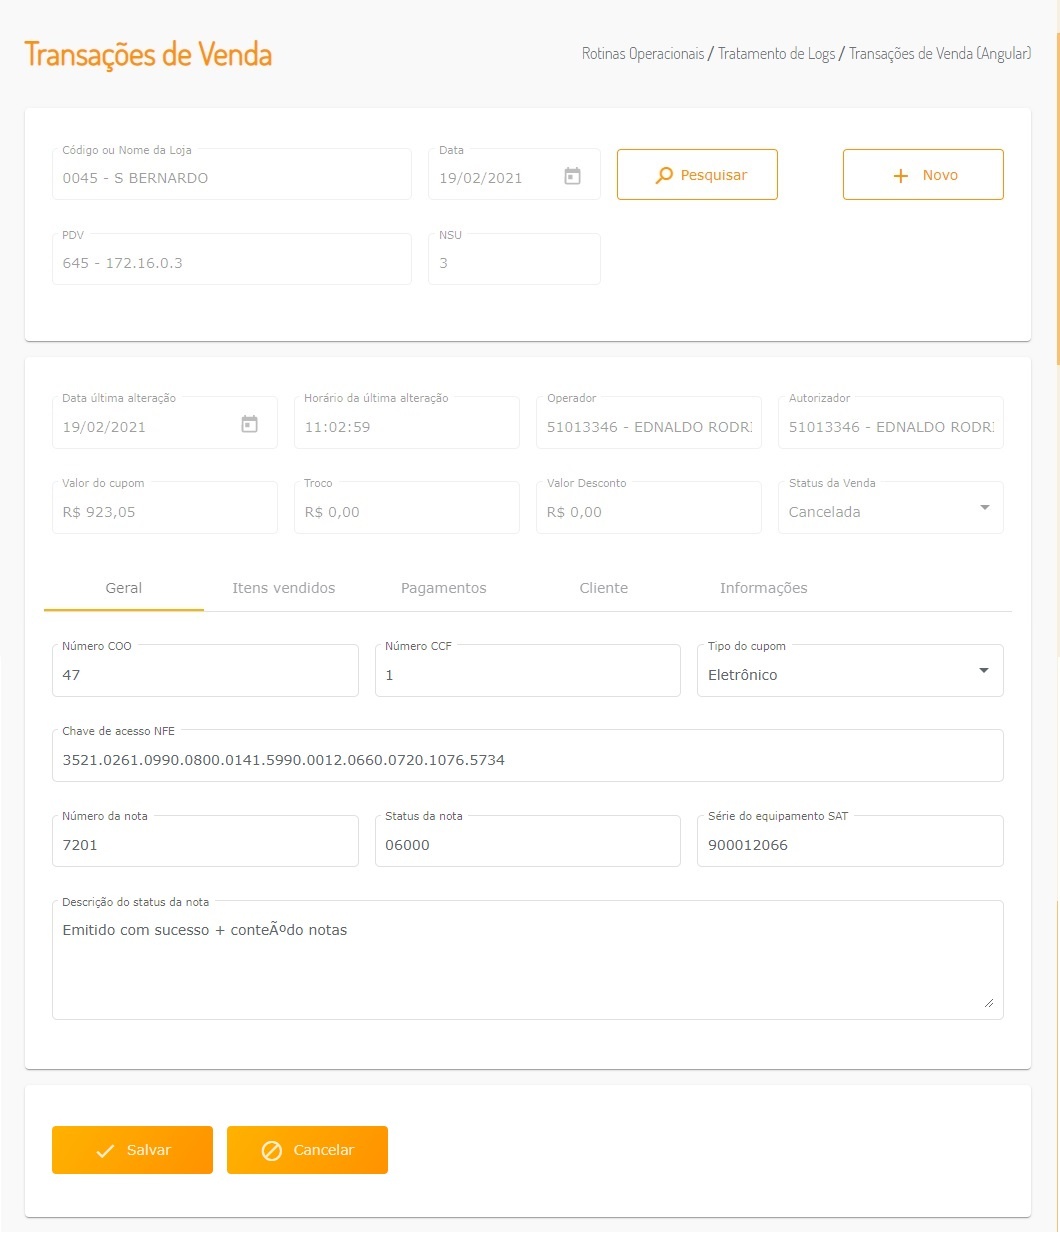Expand the Status da Venda dropdown
Image resolution: width=1060 pixels, height=1236 pixels.
[984, 508]
